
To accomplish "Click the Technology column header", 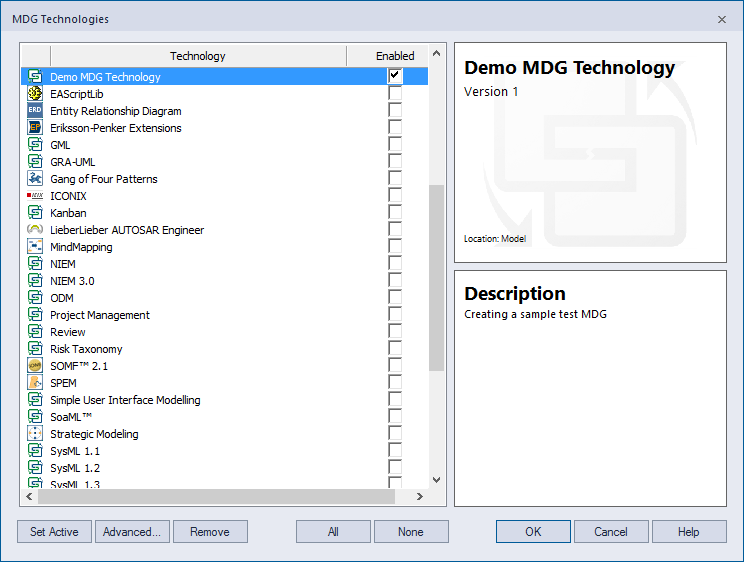I will 198,56.
